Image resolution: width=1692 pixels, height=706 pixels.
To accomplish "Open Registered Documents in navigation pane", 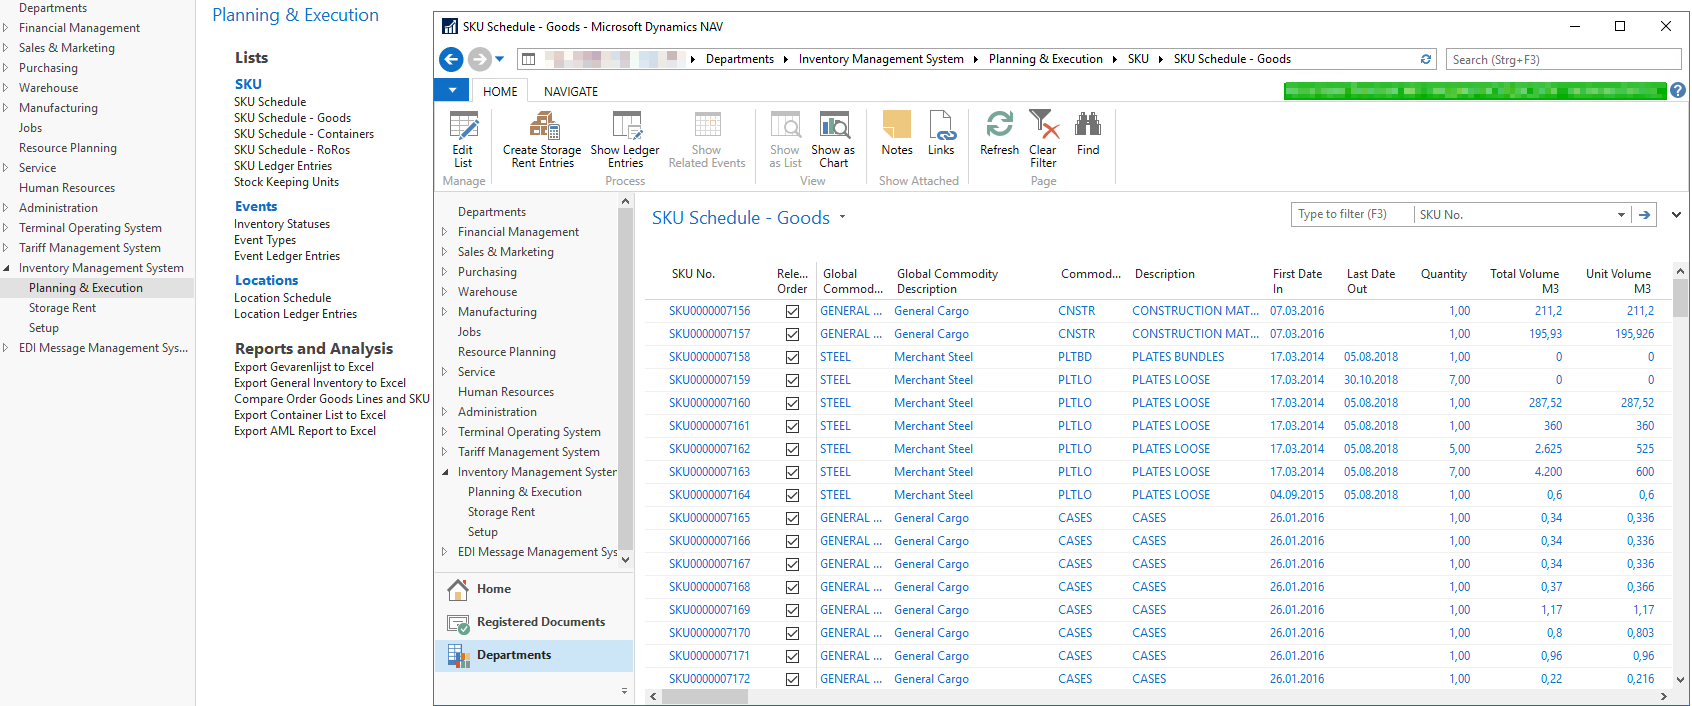I will tap(534, 622).
